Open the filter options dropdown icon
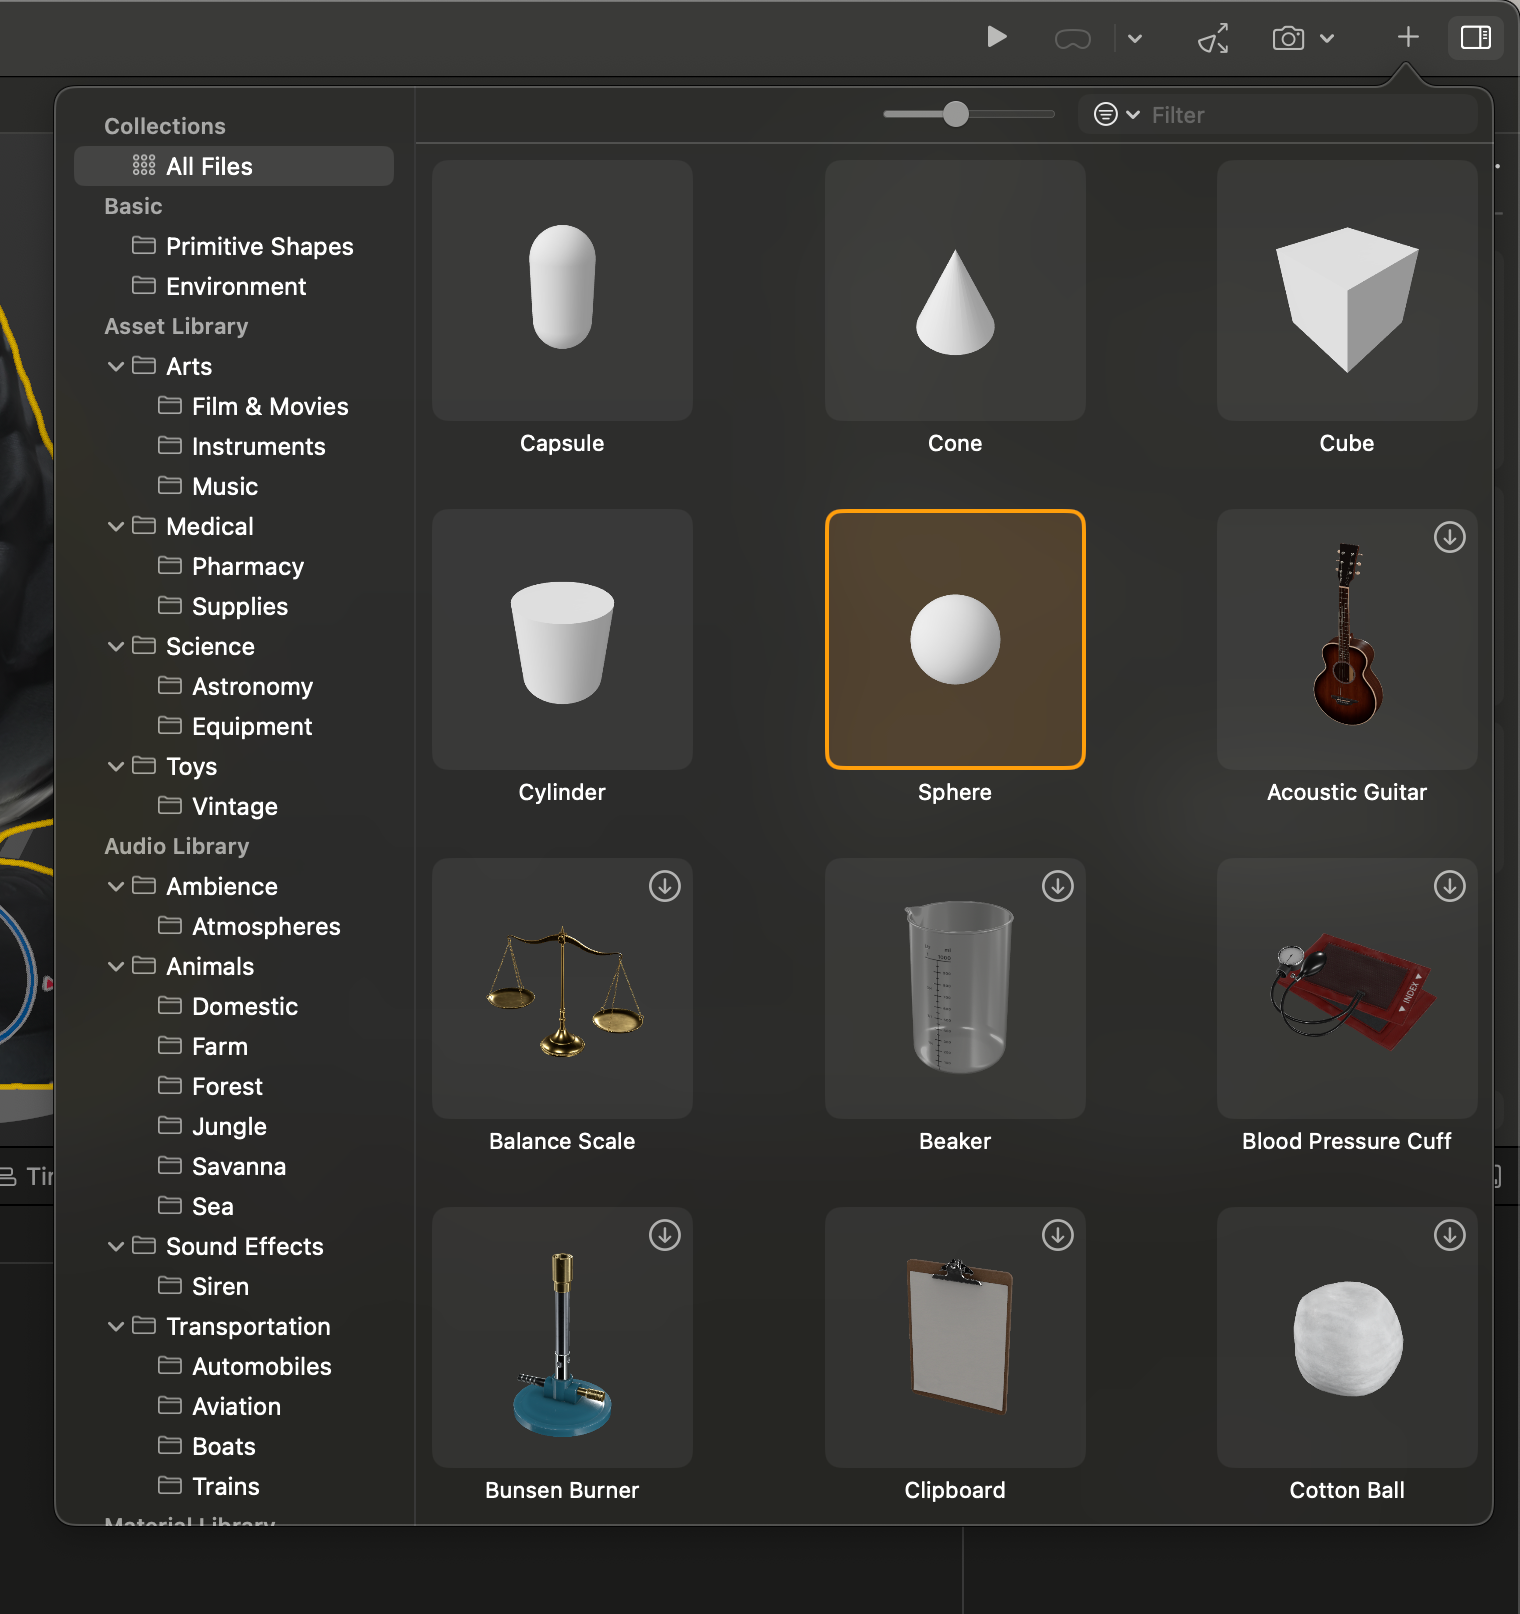The image size is (1520, 1614). click(1116, 114)
